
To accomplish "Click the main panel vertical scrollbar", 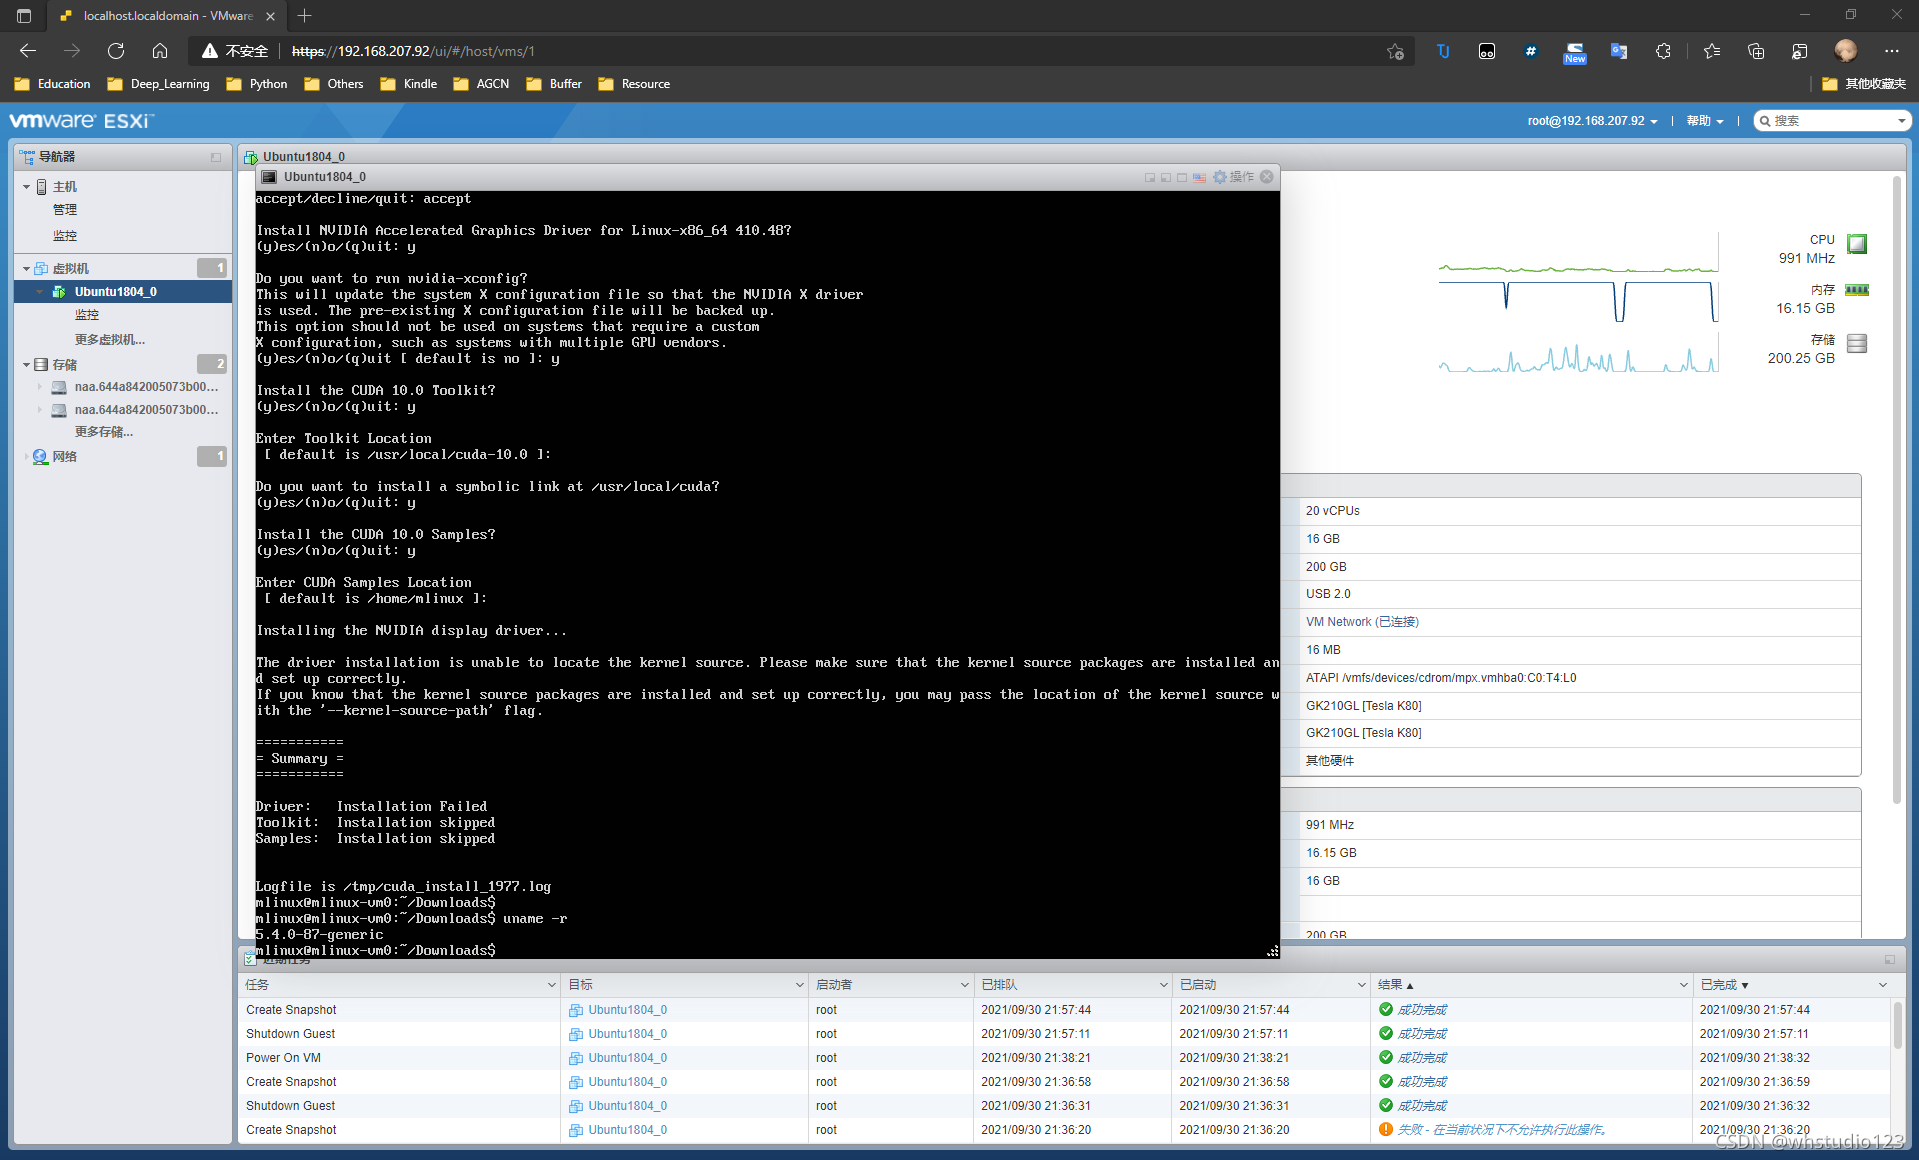I will (x=1896, y=490).
